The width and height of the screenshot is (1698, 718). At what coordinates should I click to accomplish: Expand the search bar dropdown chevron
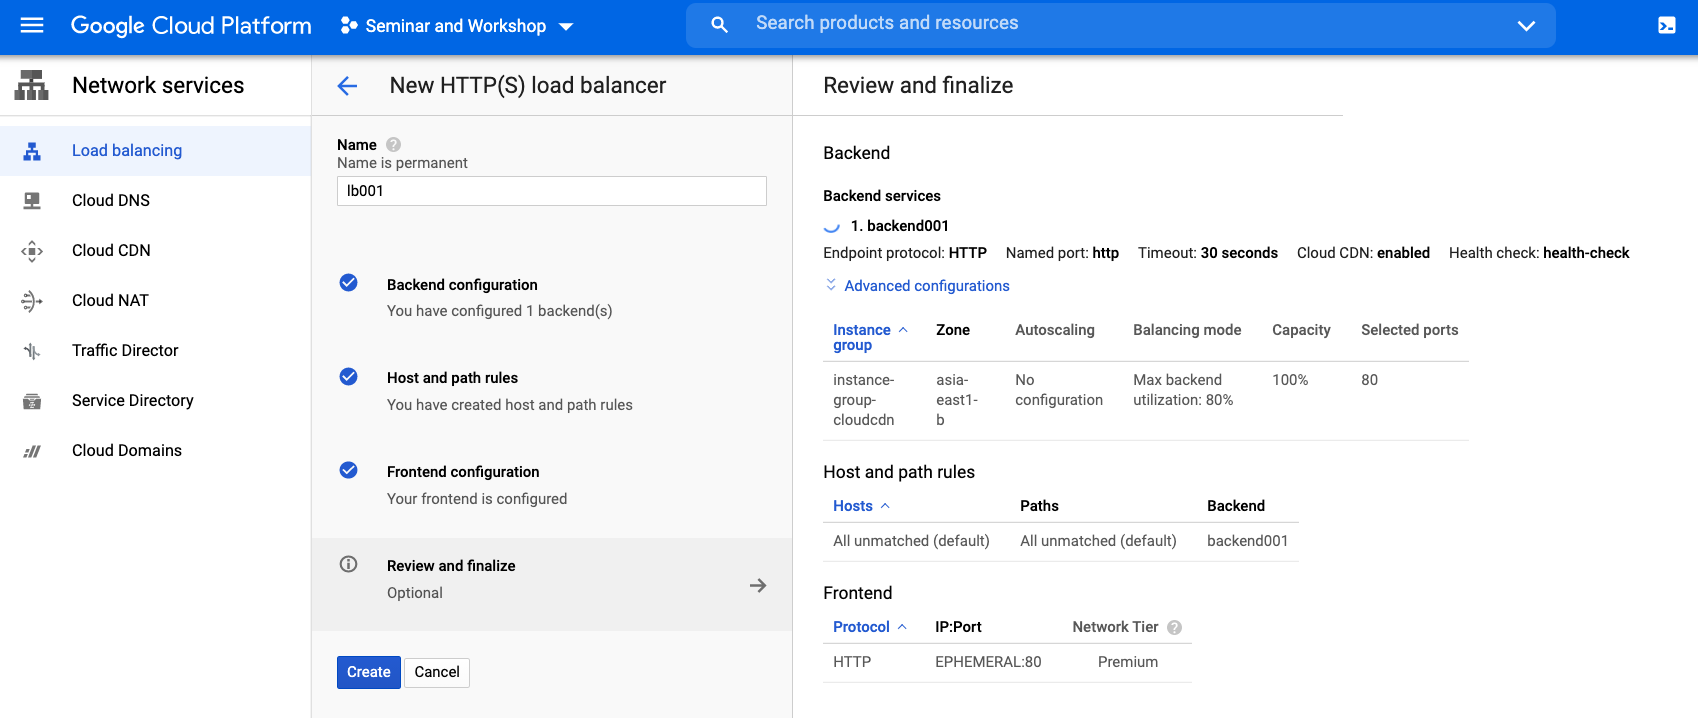(1526, 26)
